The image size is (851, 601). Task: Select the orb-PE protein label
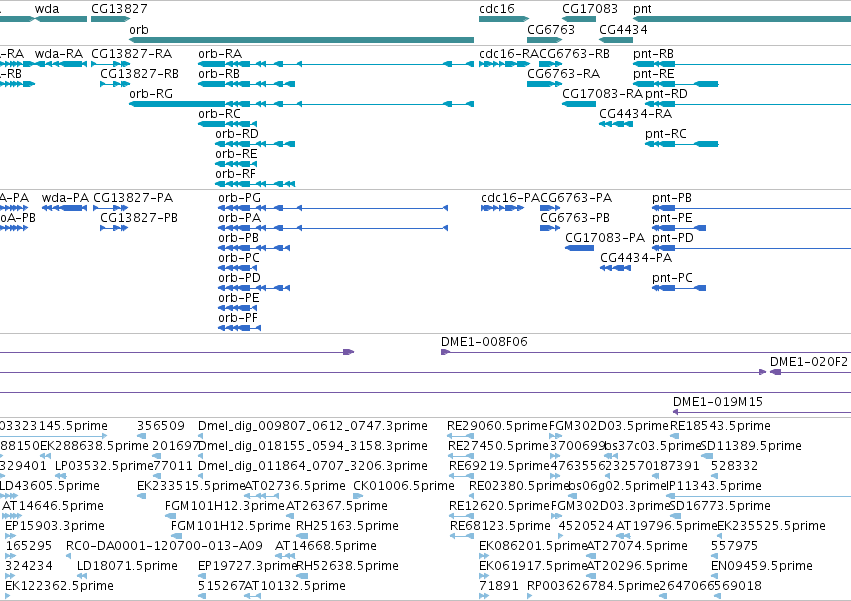239,298
